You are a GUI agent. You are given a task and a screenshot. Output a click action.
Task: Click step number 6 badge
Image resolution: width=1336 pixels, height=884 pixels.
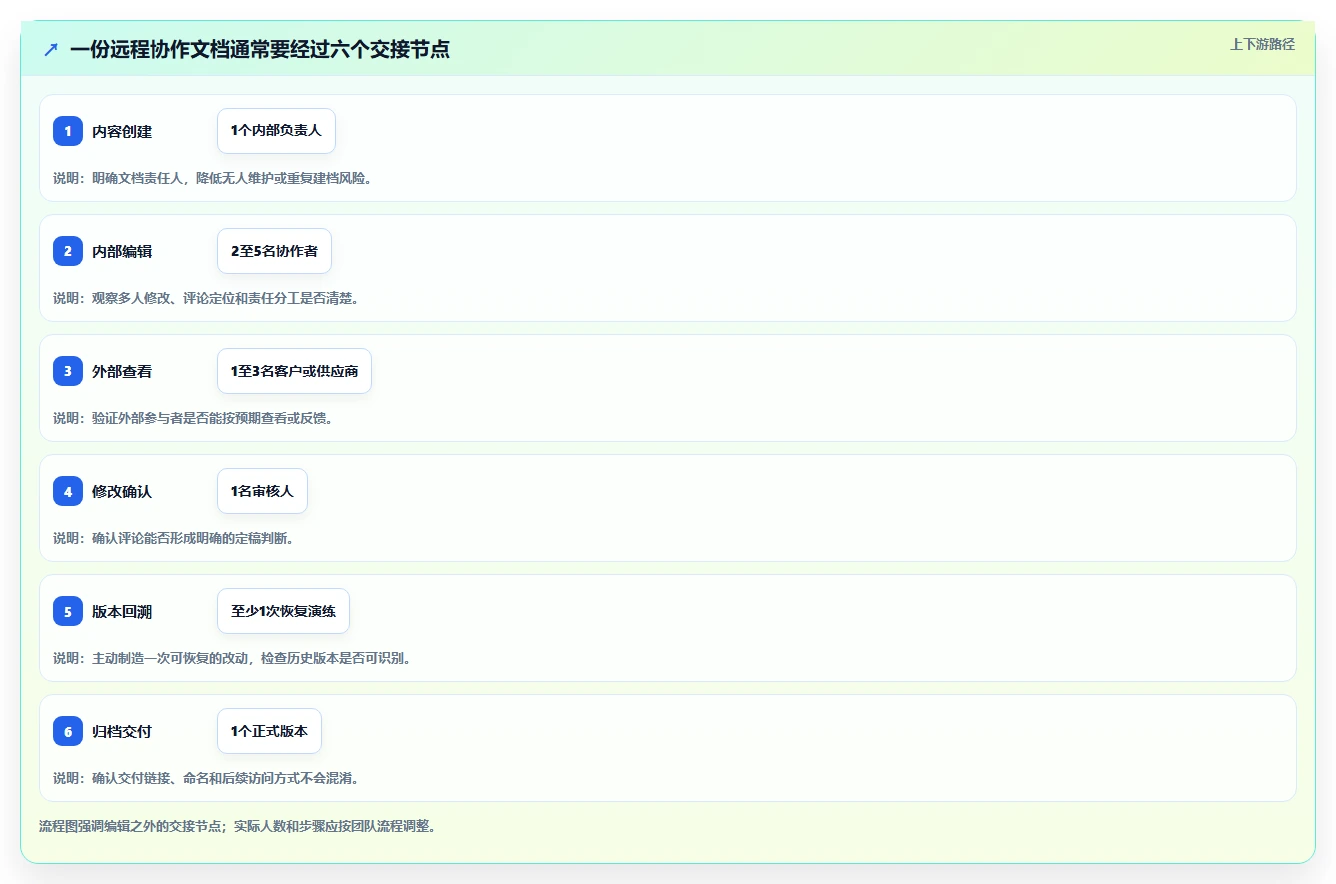pos(68,731)
